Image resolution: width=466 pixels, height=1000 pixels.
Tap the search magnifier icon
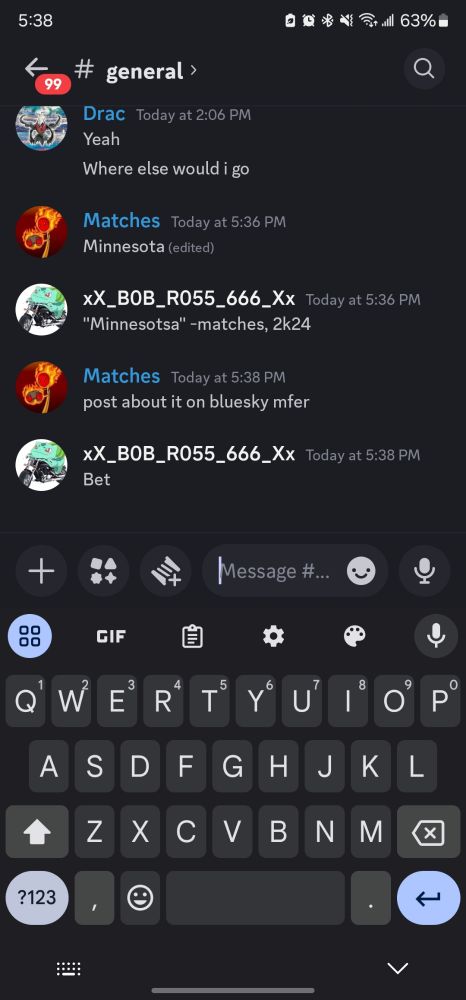click(424, 68)
